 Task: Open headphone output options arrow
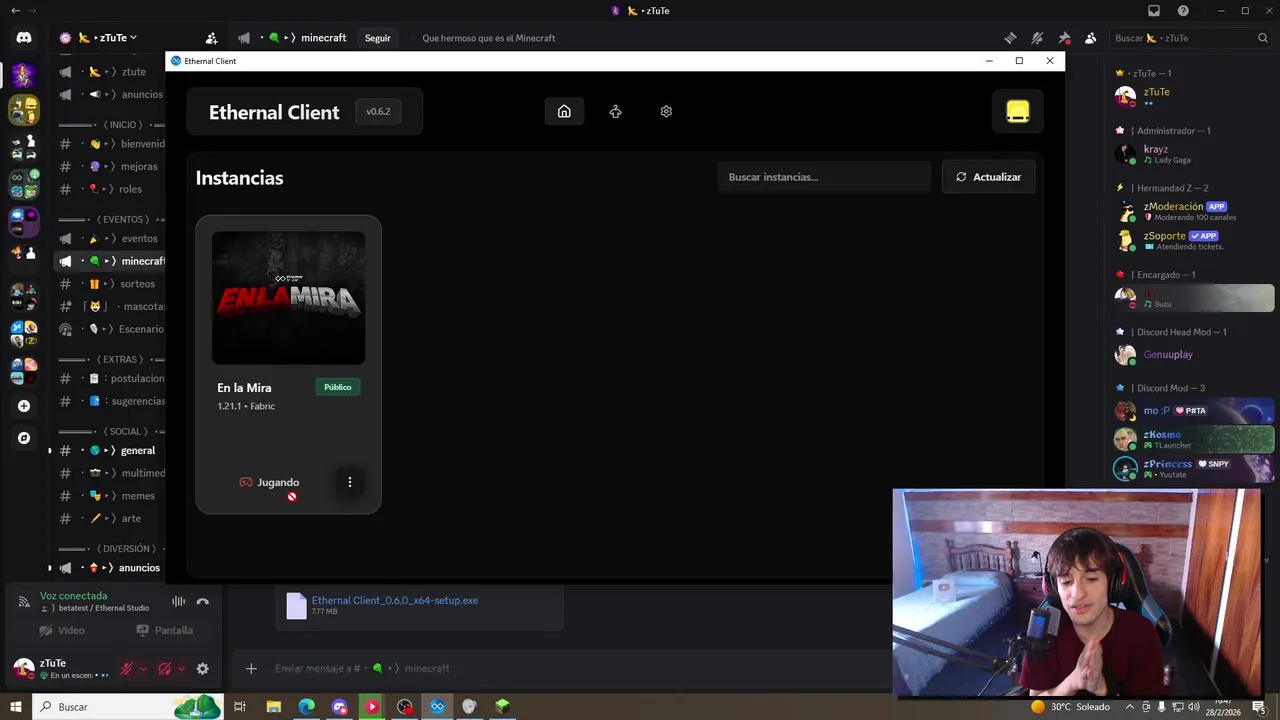tap(181, 668)
